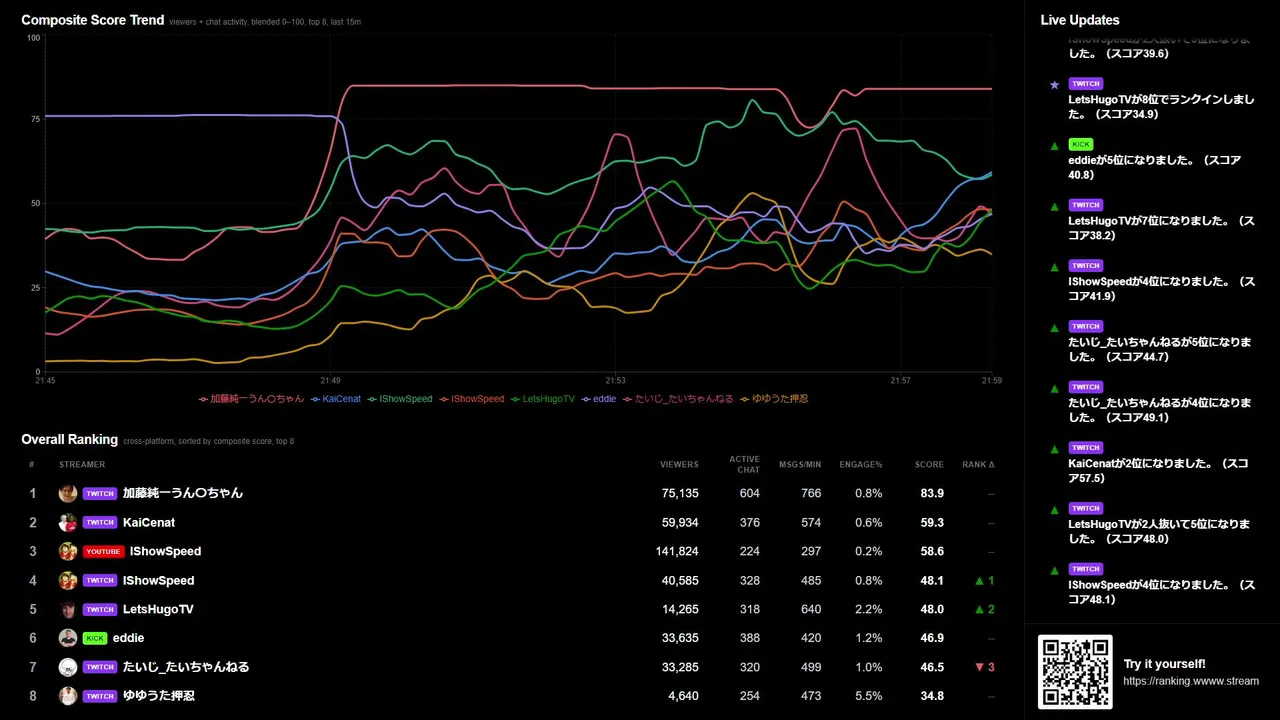Toggle ゆゆうた押忍 series in chart legend

coord(774,399)
